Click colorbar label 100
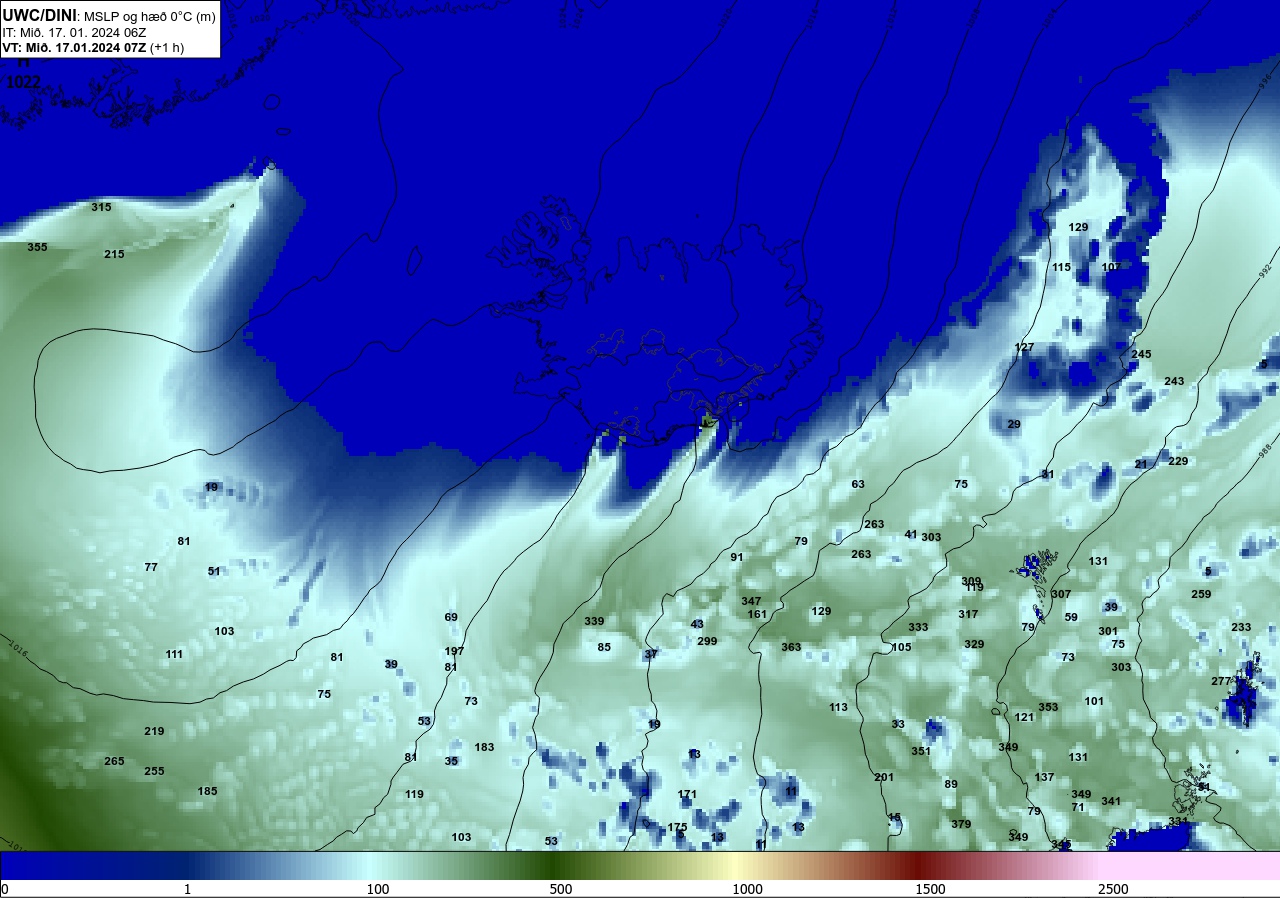The height and width of the screenshot is (898, 1280). pyautogui.click(x=377, y=889)
